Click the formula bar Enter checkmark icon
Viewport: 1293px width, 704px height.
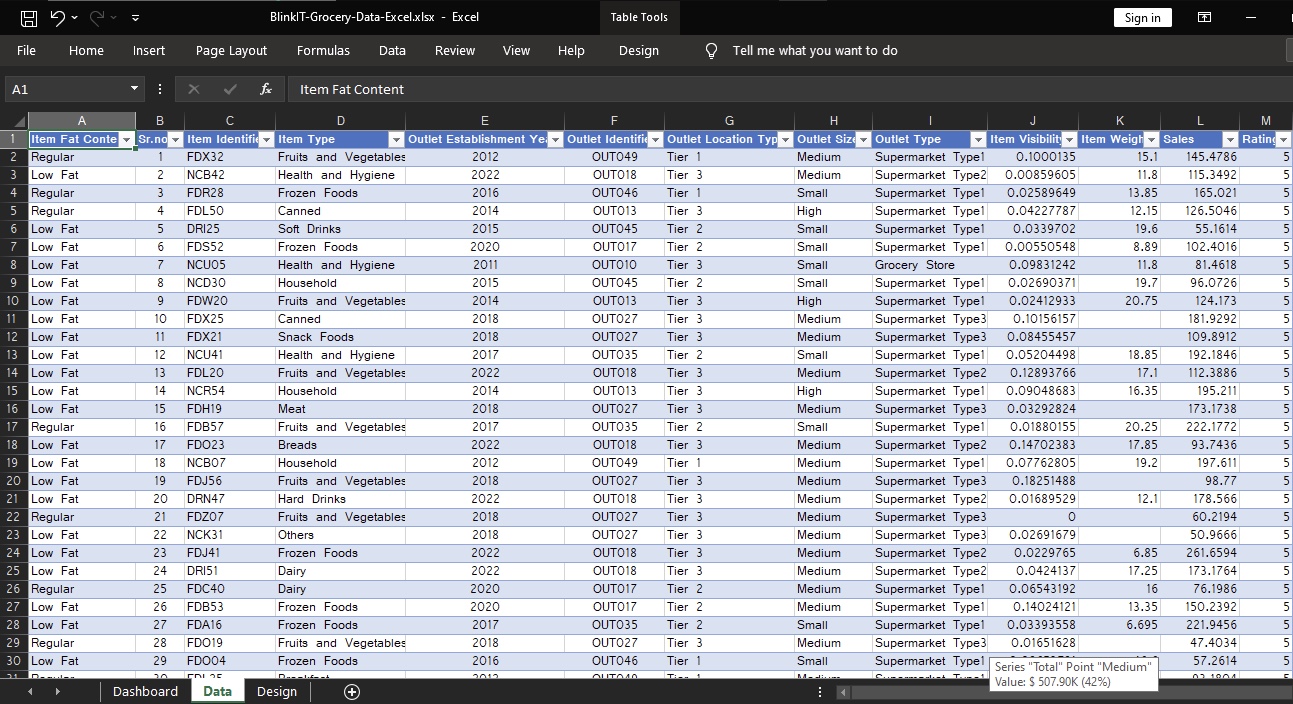point(230,89)
